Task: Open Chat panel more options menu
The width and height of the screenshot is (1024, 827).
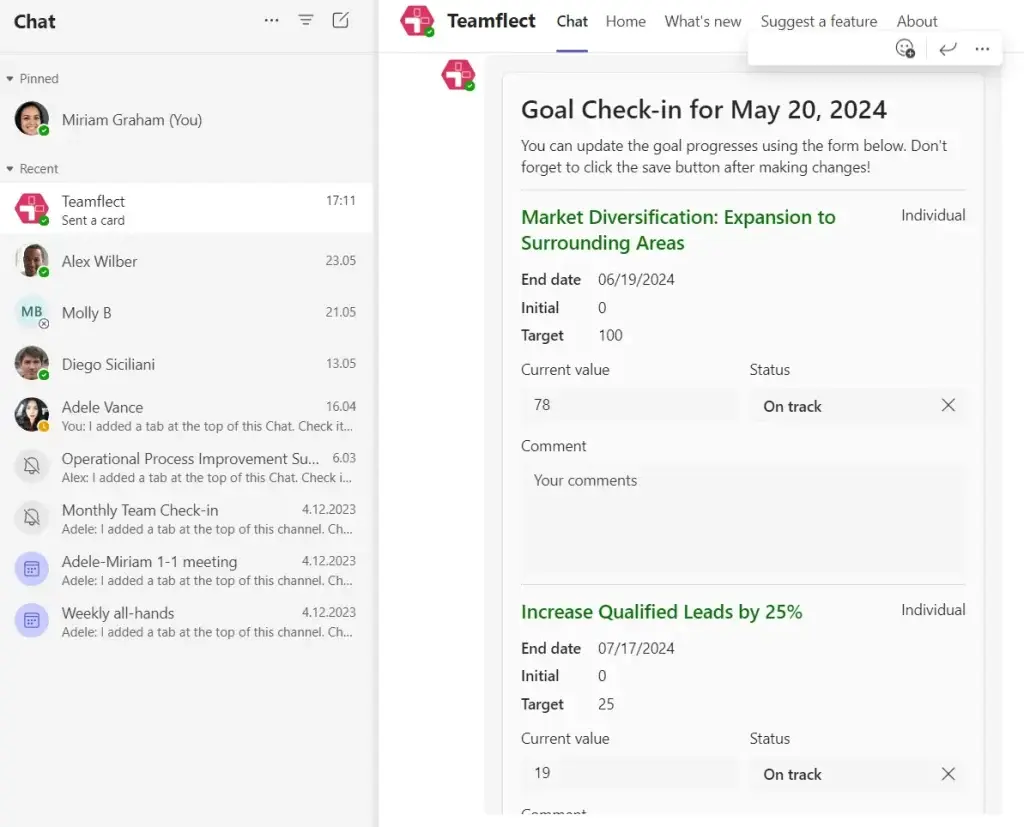Action: (x=272, y=21)
